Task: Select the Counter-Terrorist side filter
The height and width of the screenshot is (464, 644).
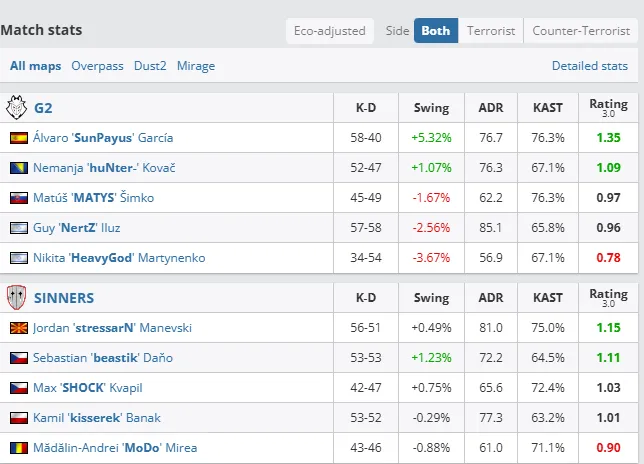Action: click(x=582, y=31)
